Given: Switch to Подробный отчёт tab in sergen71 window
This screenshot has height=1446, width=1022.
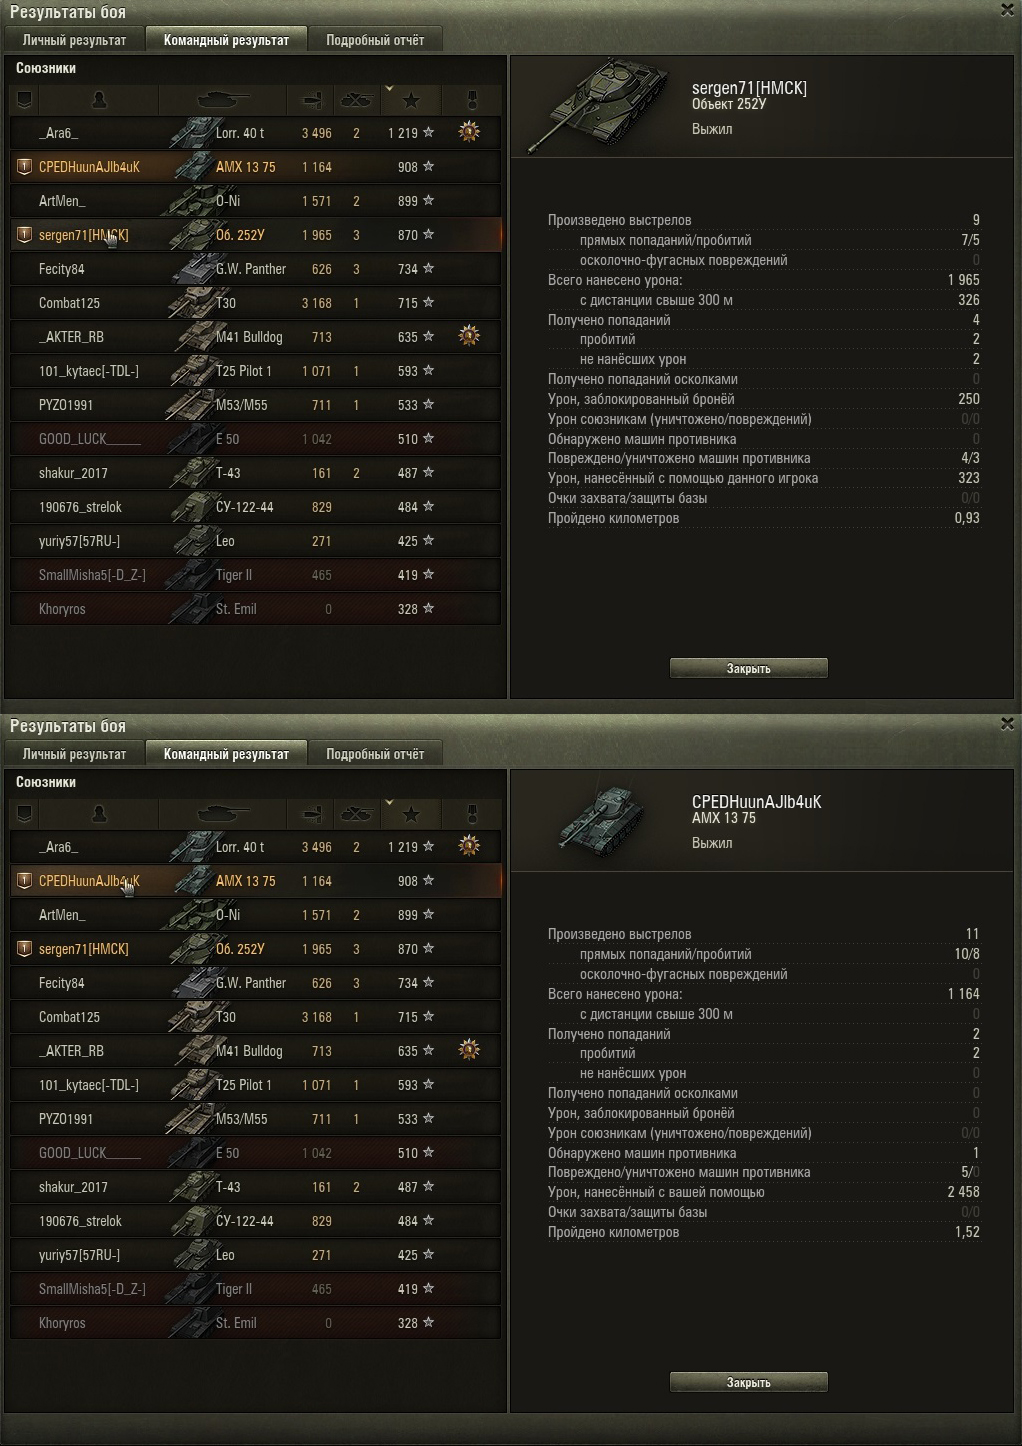Looking at the screenshot, I should pyautogui.click(x=375, y=40).
